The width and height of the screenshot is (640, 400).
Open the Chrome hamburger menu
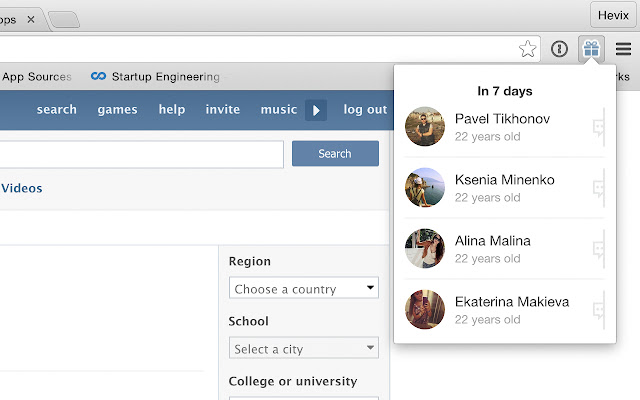[x=623, y=48]
